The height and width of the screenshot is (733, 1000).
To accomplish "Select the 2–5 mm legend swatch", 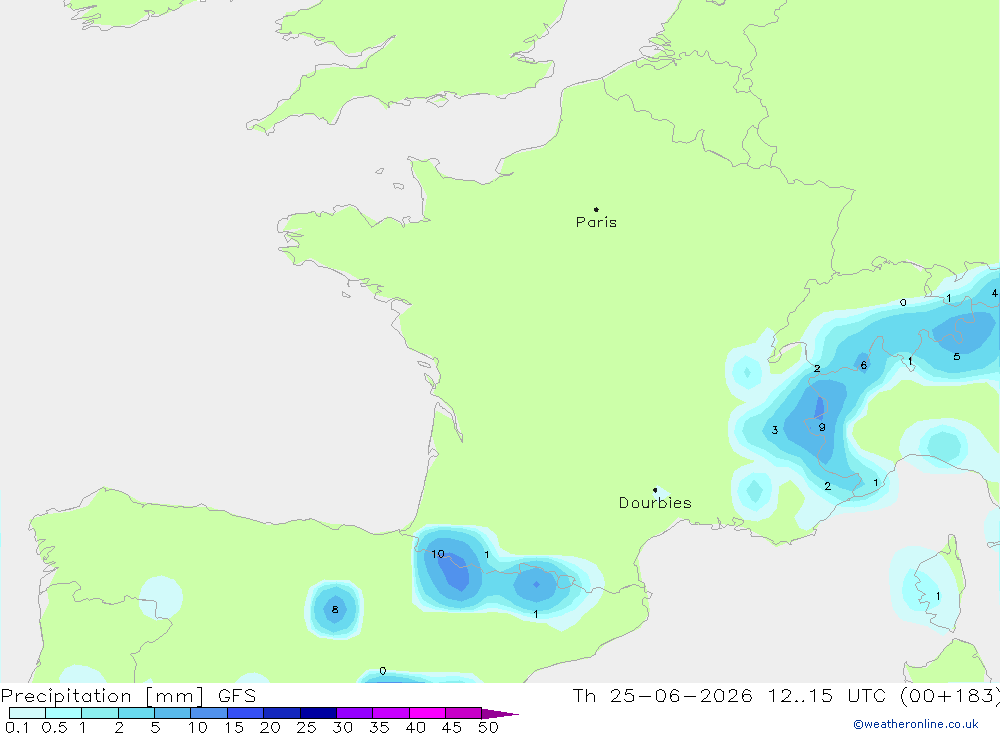I will [x=136, y=713].
